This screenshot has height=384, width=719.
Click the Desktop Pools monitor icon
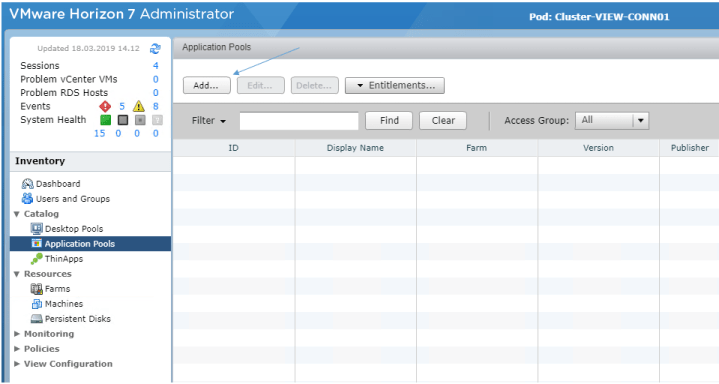pos(36,228)
